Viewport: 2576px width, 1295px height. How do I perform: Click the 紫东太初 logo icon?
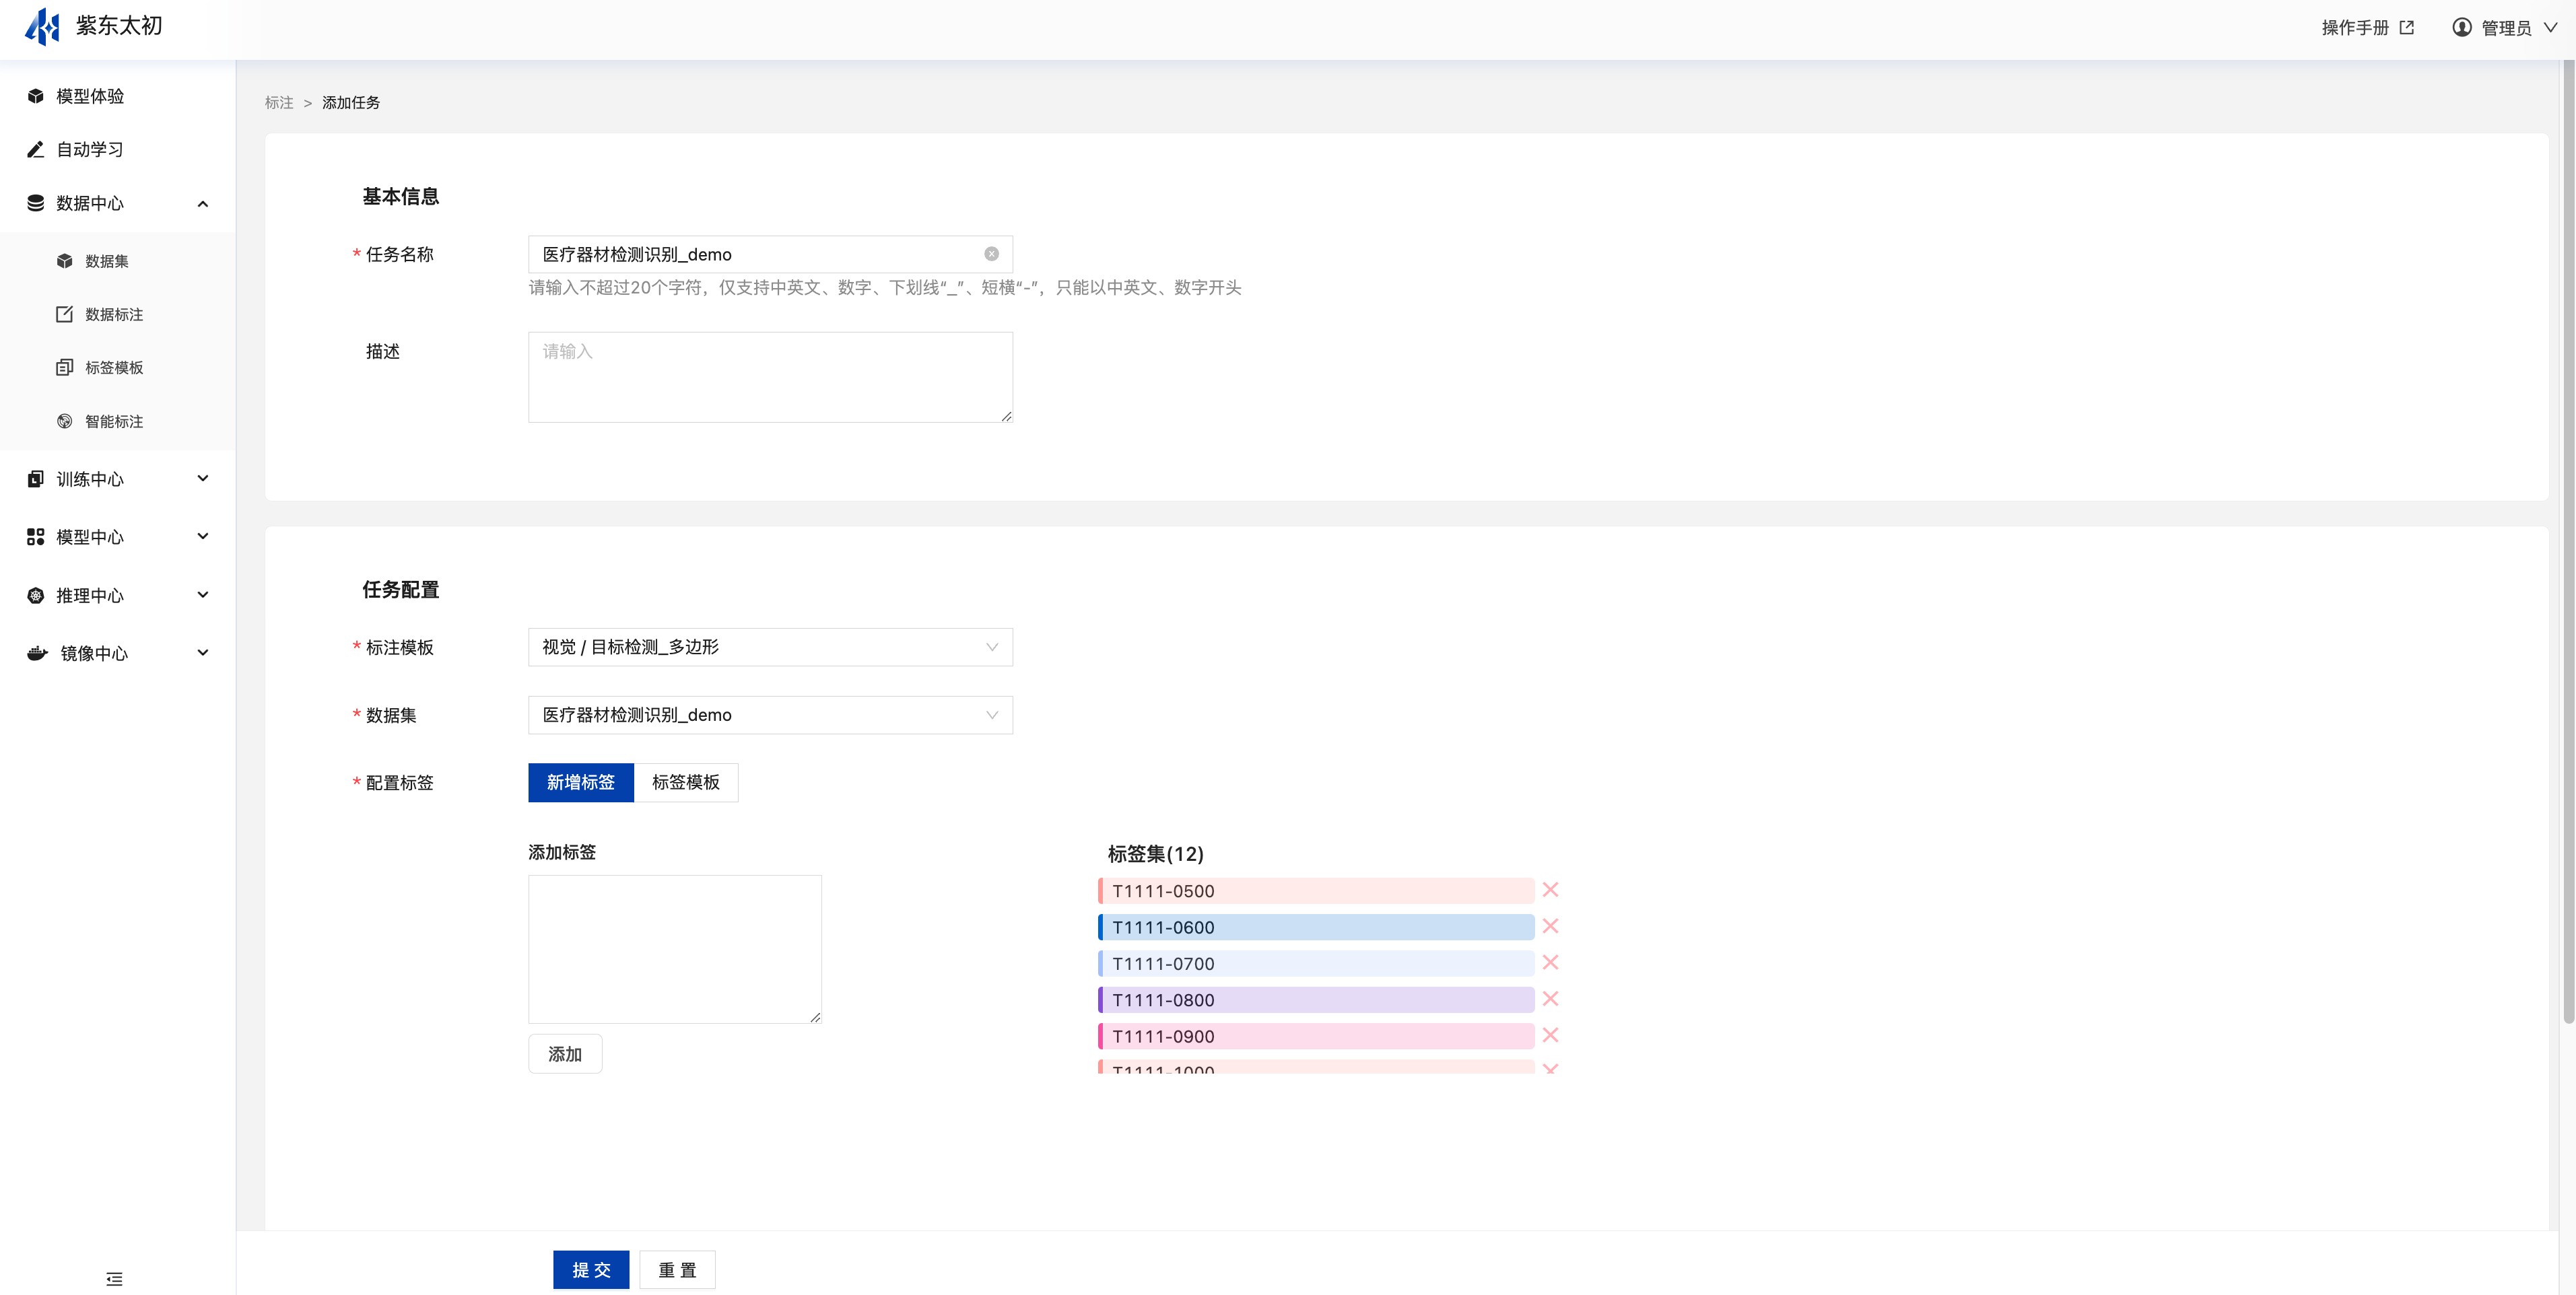42,27
